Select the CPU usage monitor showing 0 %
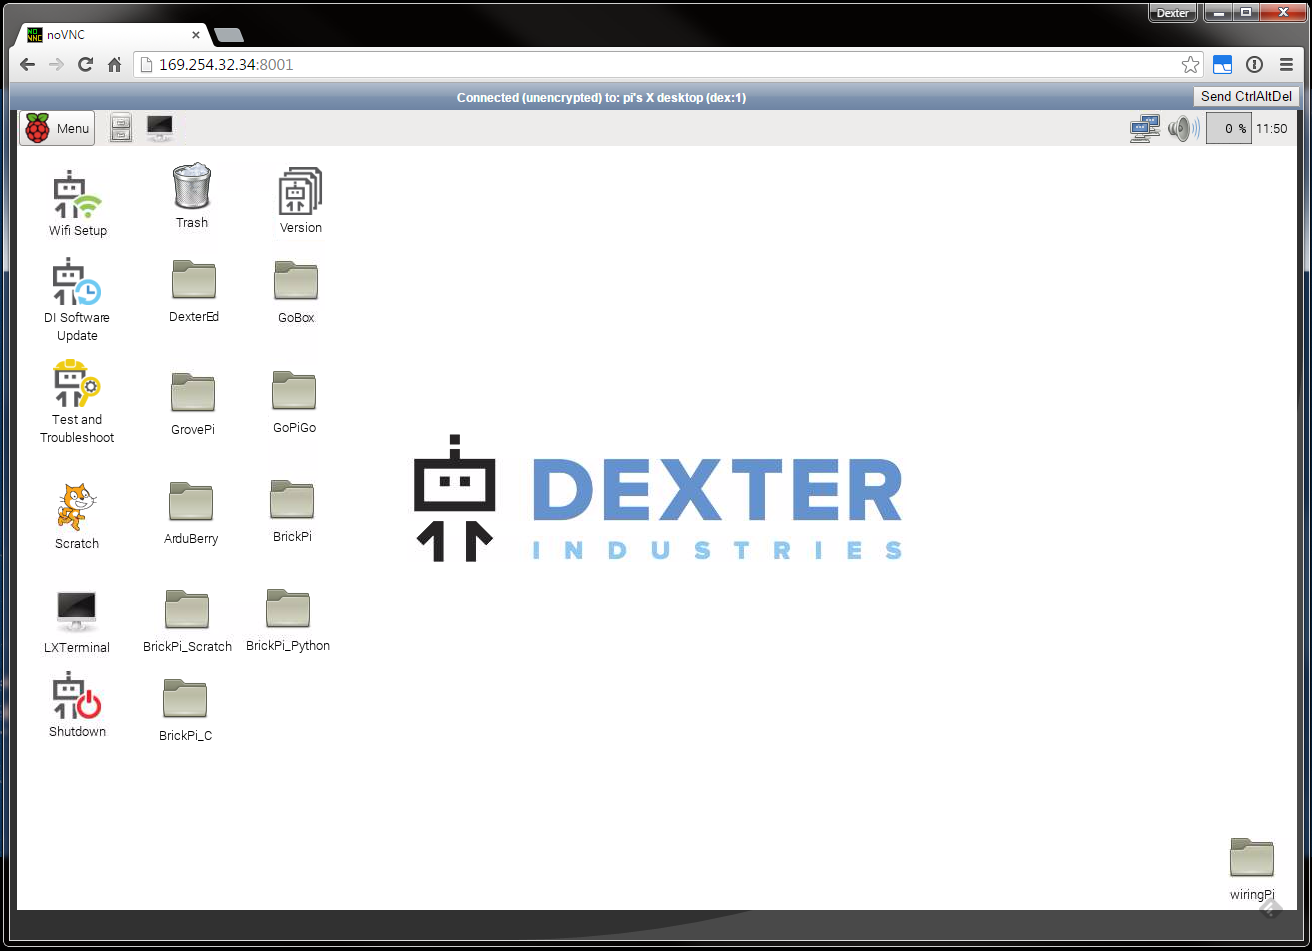 click(x=1229, y=128)
